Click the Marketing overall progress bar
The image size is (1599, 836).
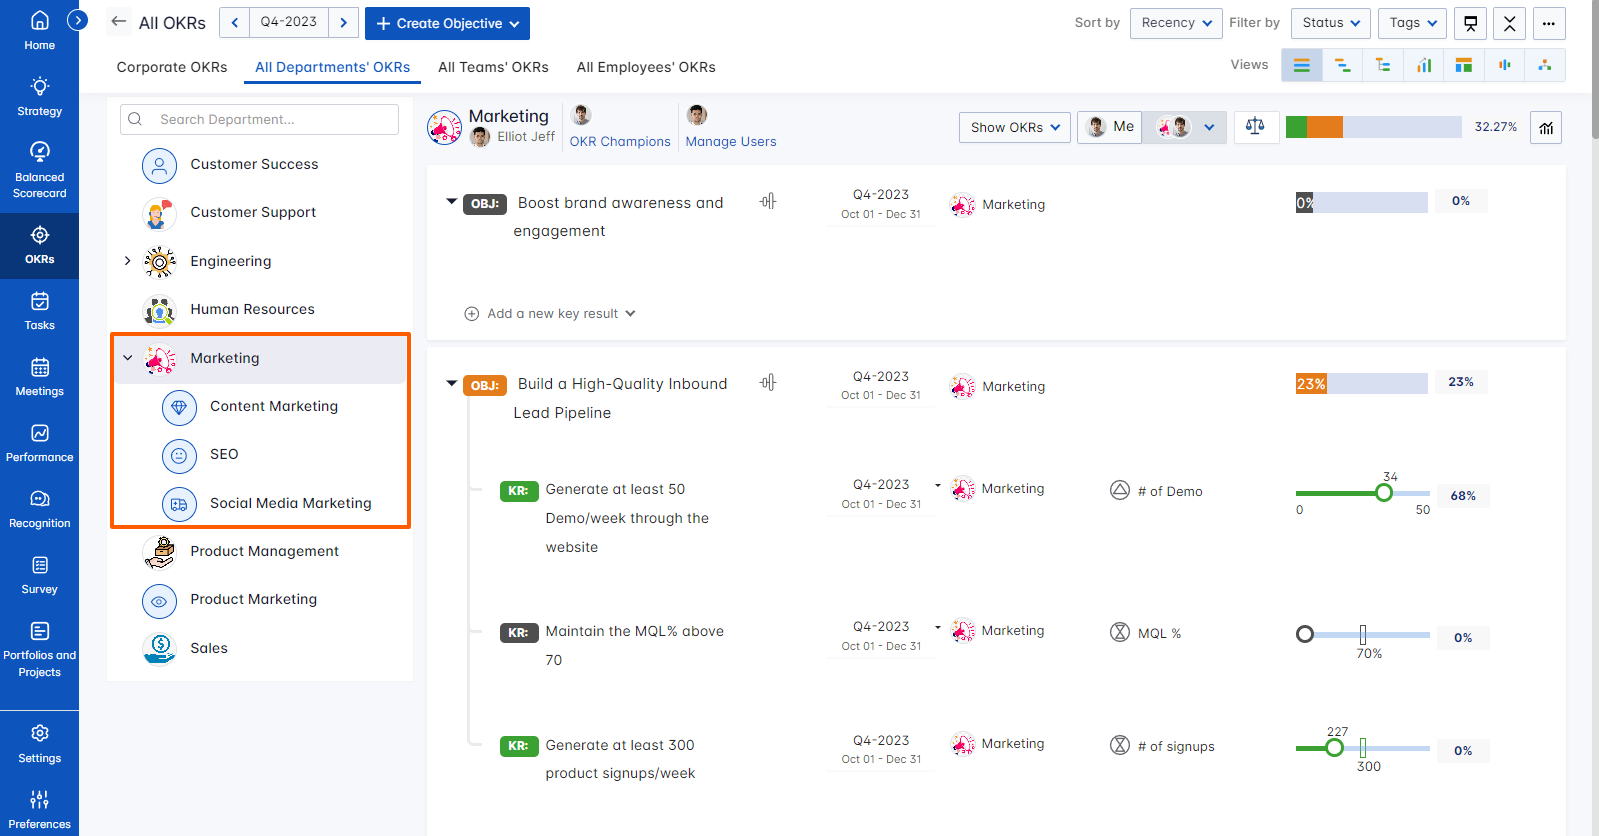point(1373,127)
